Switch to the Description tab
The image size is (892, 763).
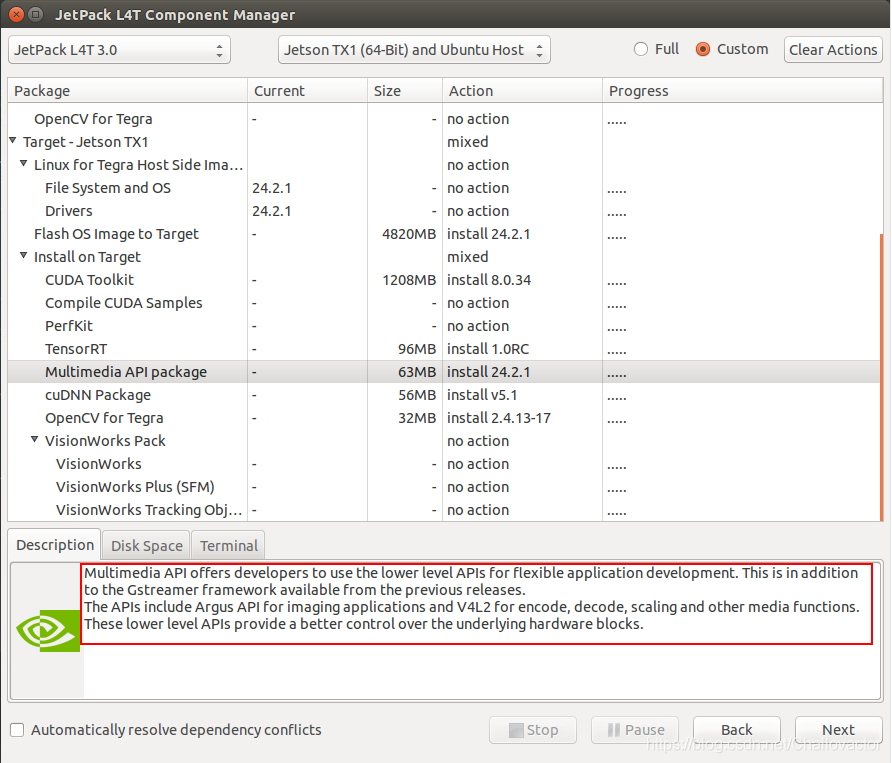click(x=55, y=545)
